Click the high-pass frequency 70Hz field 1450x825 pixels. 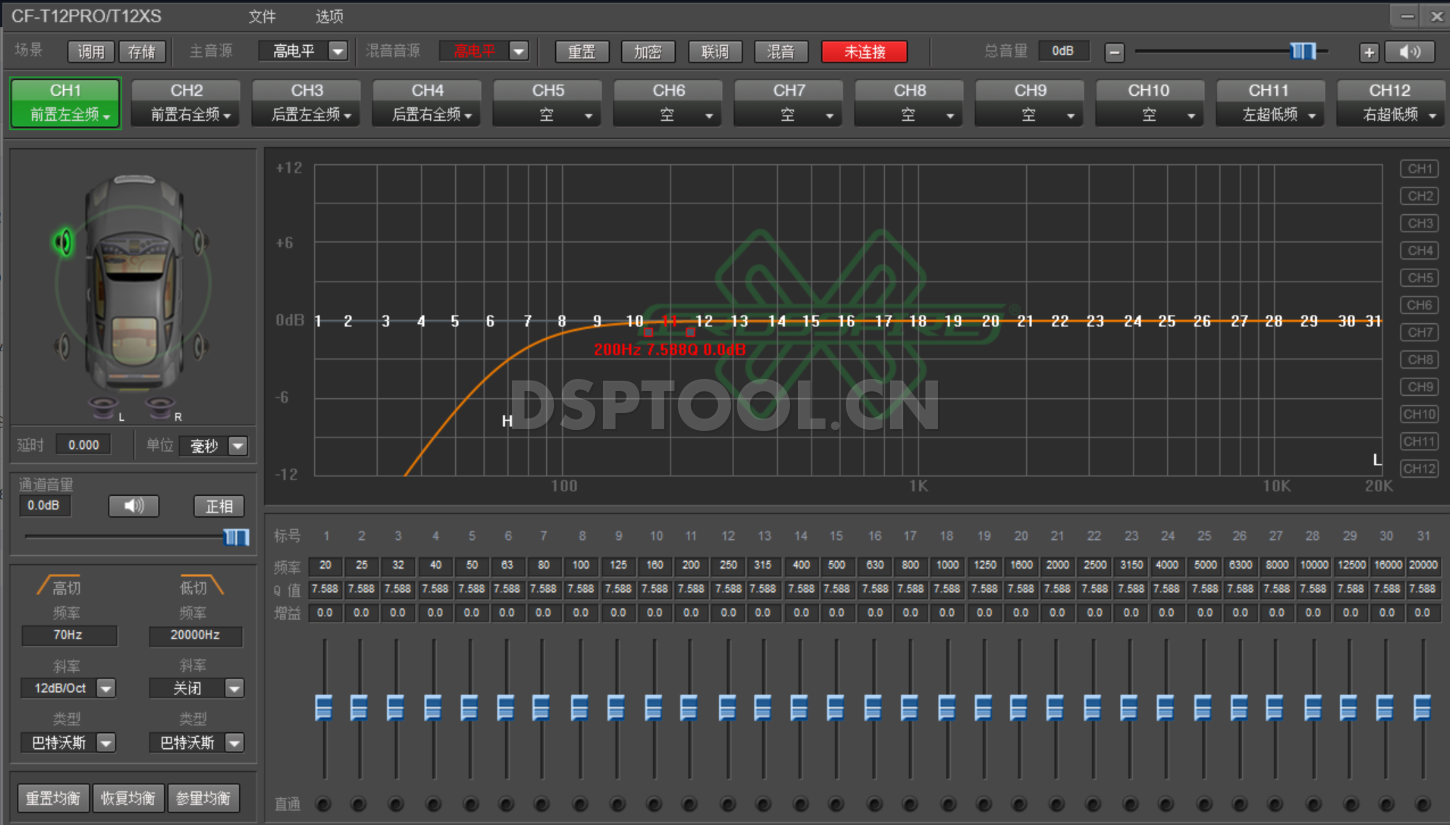[69, 635]
